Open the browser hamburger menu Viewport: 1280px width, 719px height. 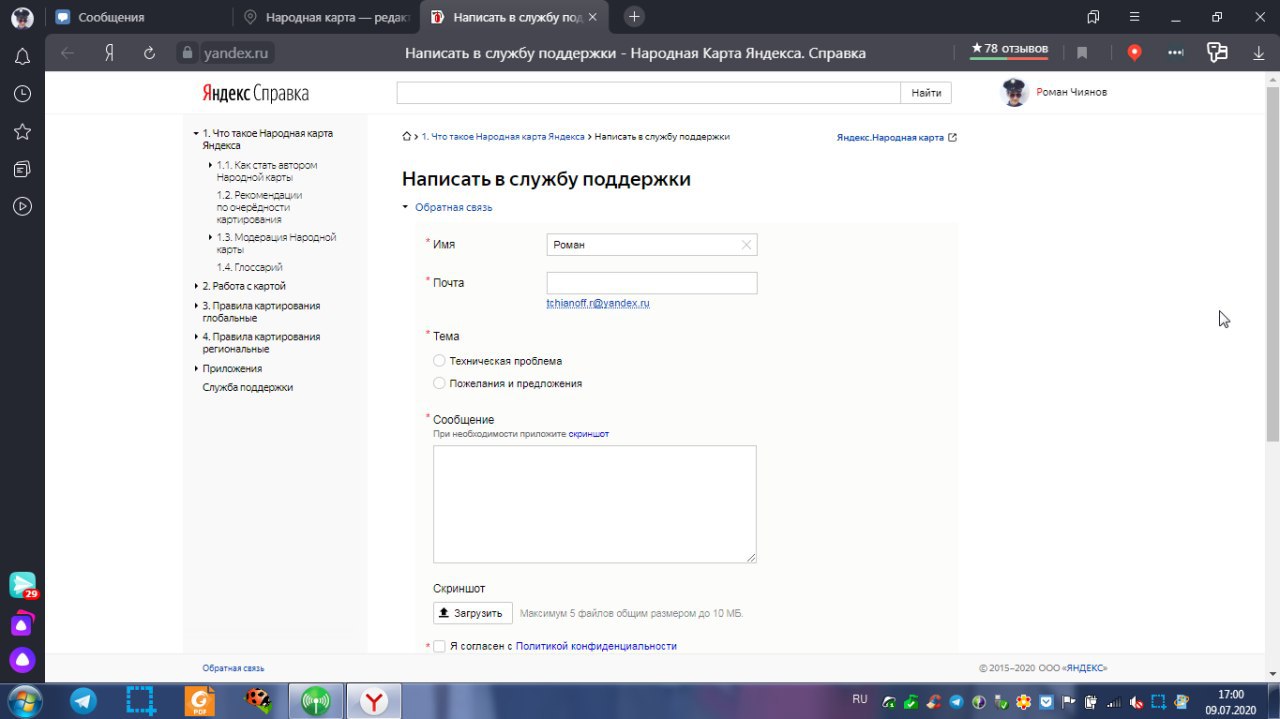1134,17
